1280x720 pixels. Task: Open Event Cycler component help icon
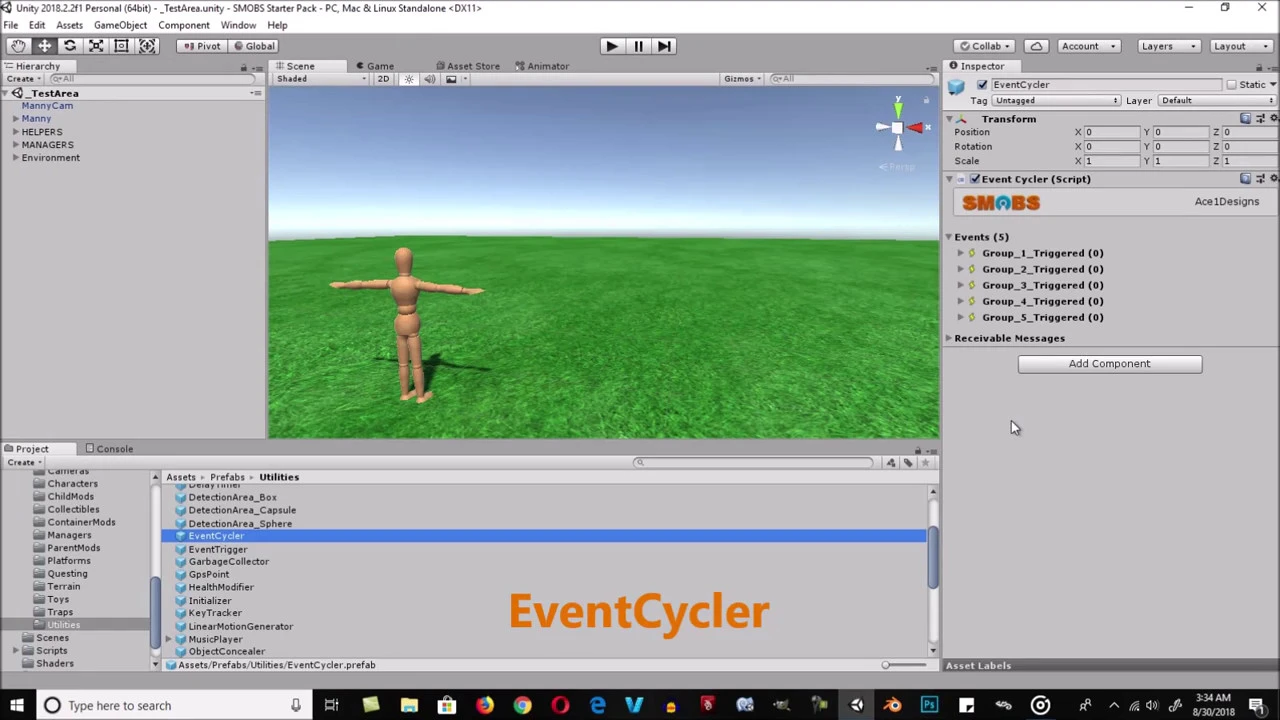pyautogui.click(x=1245, y=179)
